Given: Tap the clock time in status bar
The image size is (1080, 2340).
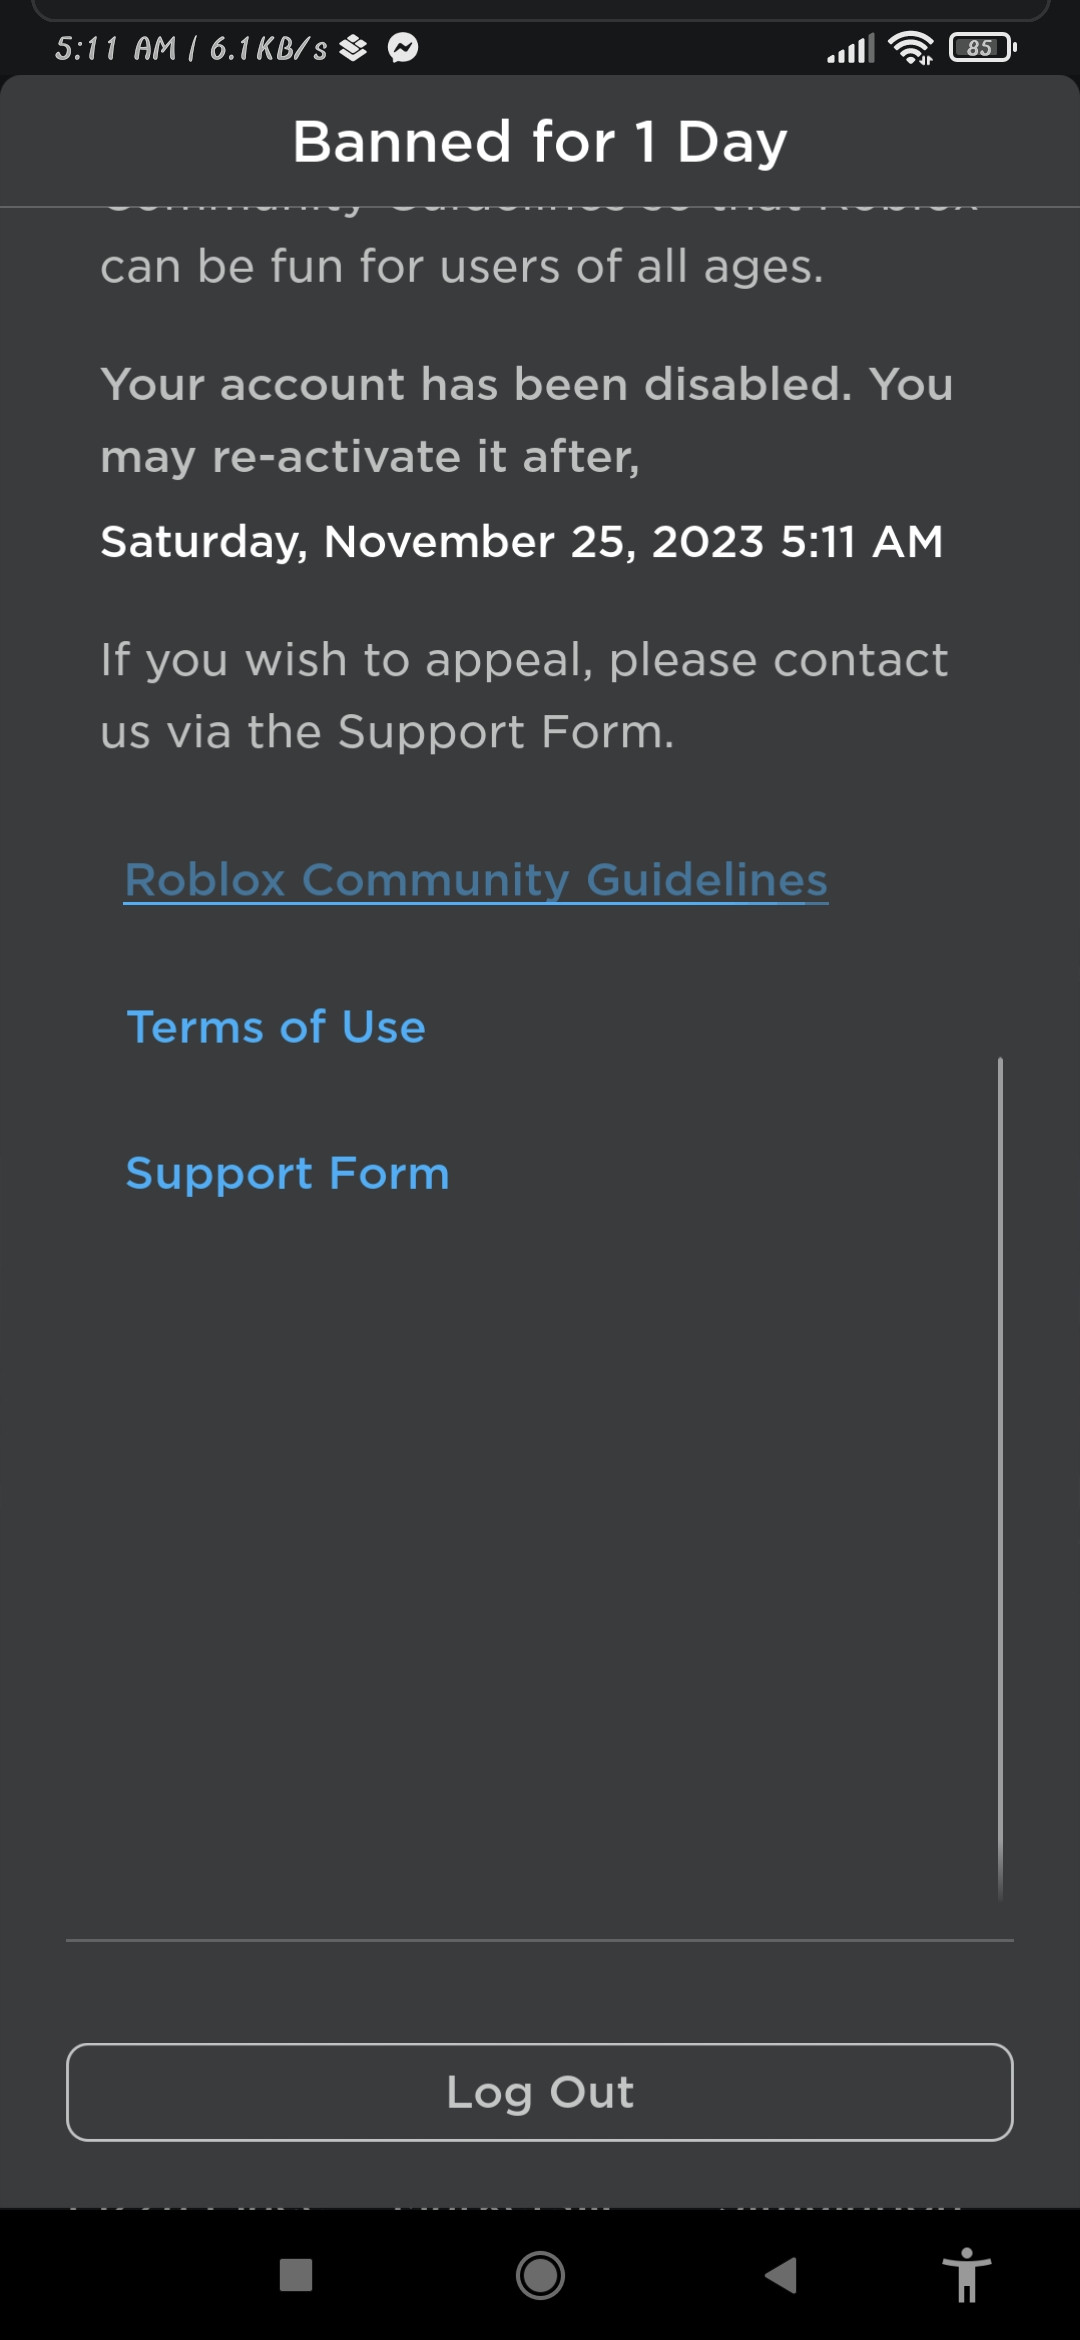Looking at the screenshot, I should 115,48.
